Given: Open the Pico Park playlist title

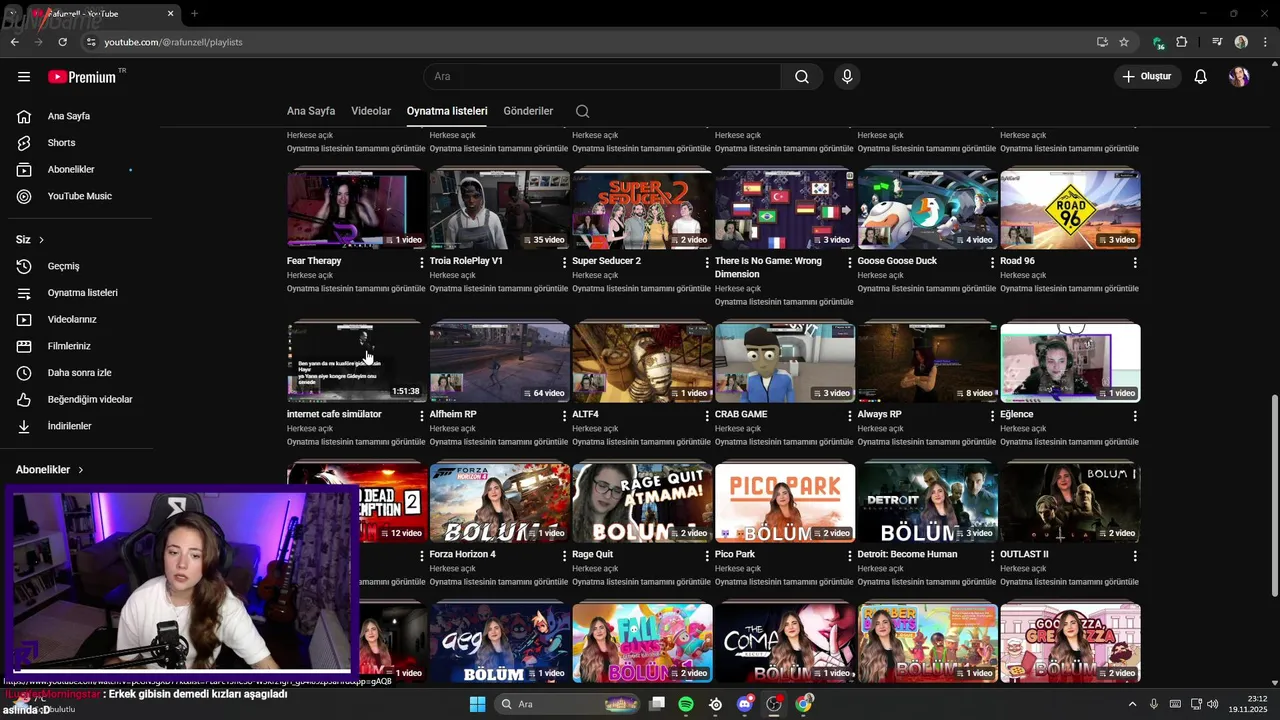Looking at the screenshot, I should tap(735, 554).
